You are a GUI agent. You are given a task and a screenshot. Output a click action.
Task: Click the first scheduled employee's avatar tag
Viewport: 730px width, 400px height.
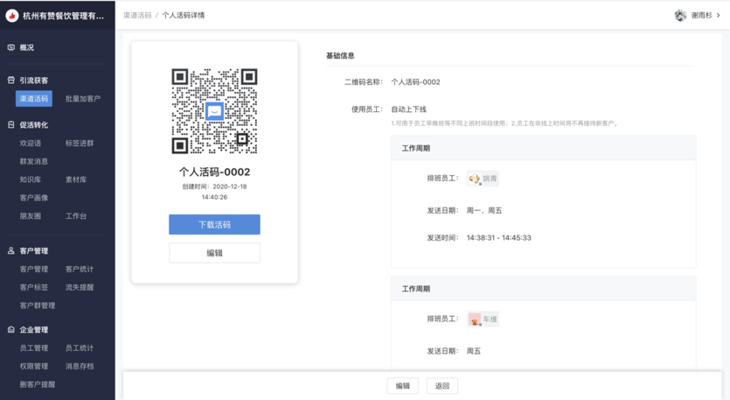(x=483, y=178)
